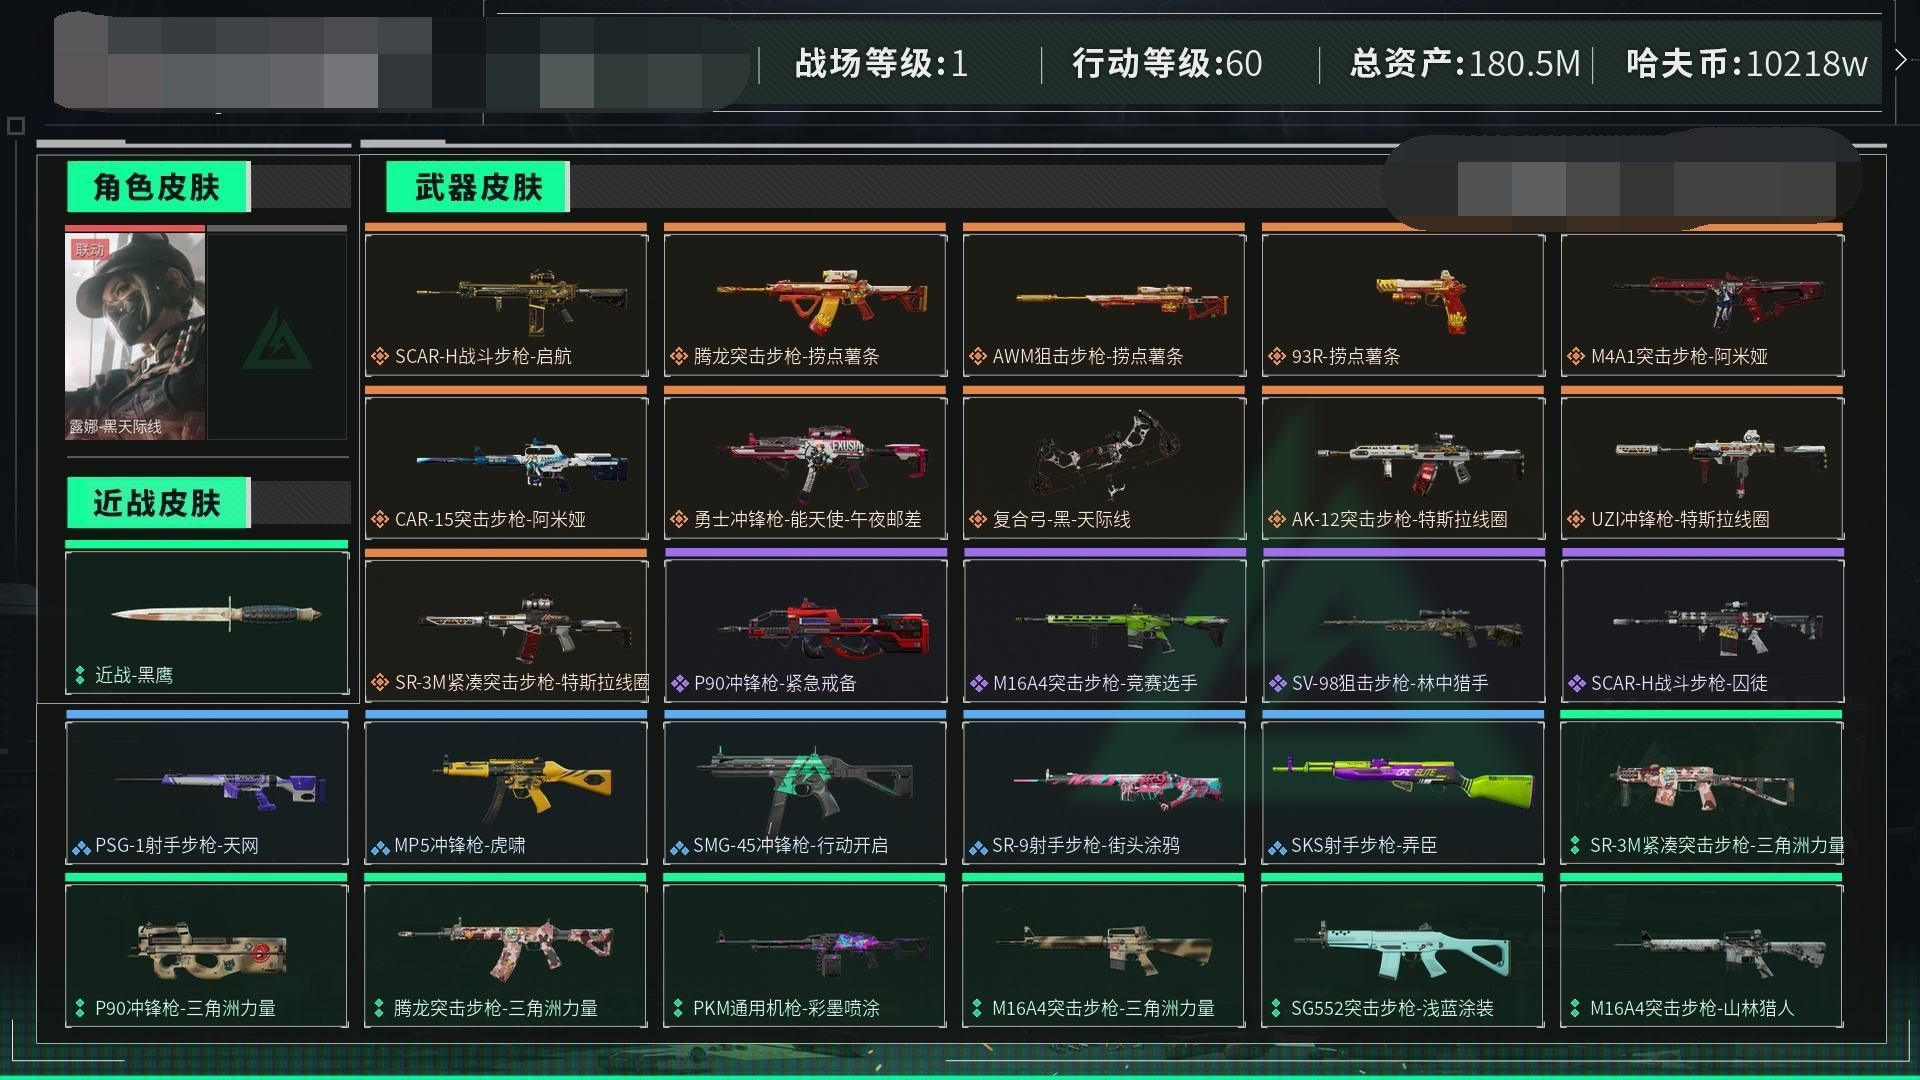1920x1080 pixels.
Task: Click the 总资产:180.5M asset display
Action: pyautogui.click(x=1465, y=64)
